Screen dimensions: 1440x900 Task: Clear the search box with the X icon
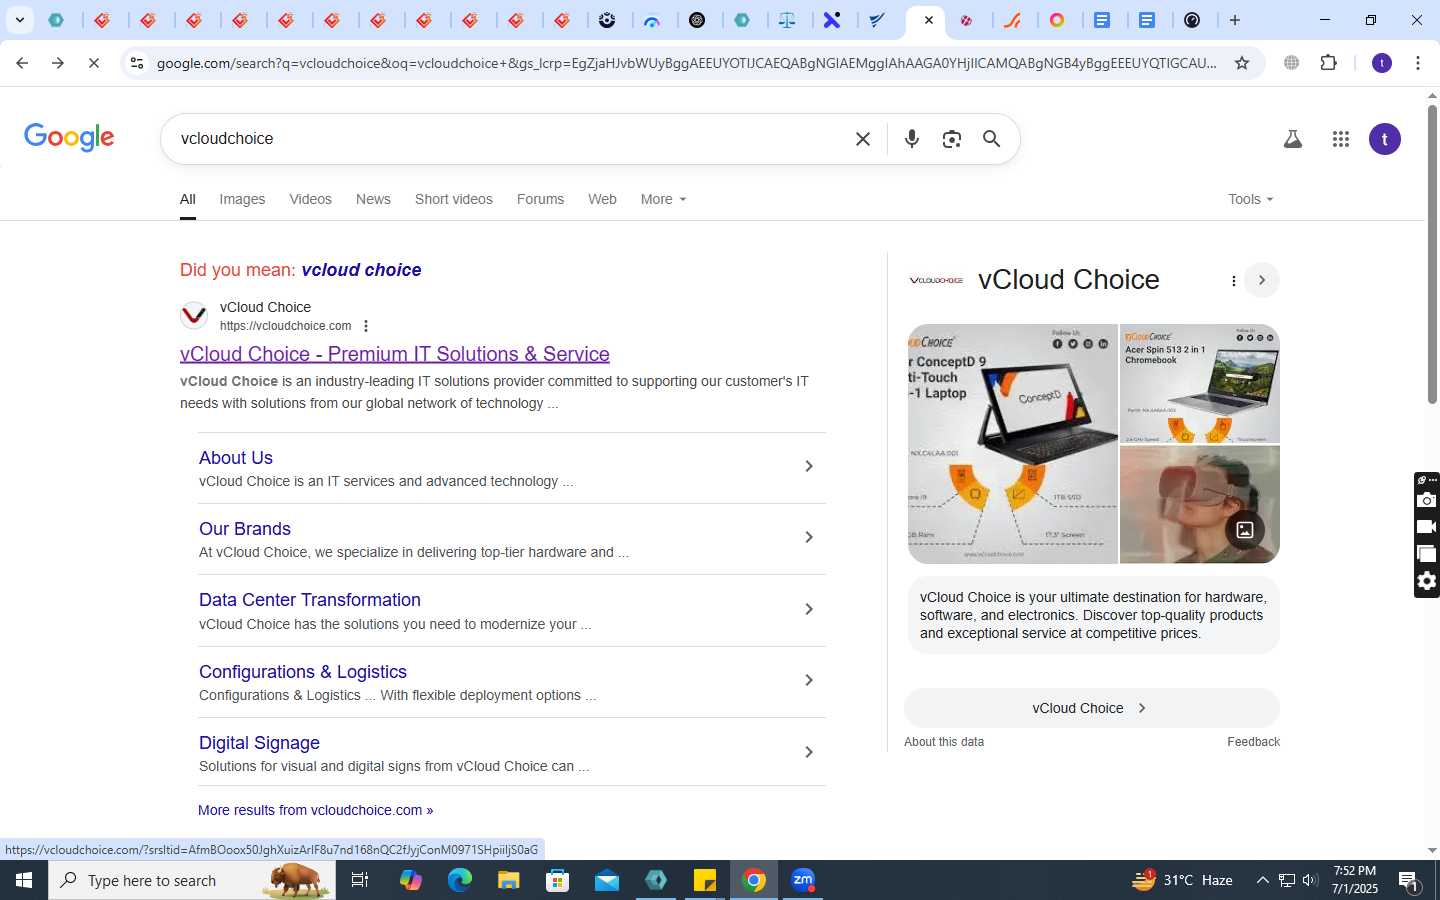point(863,139)
